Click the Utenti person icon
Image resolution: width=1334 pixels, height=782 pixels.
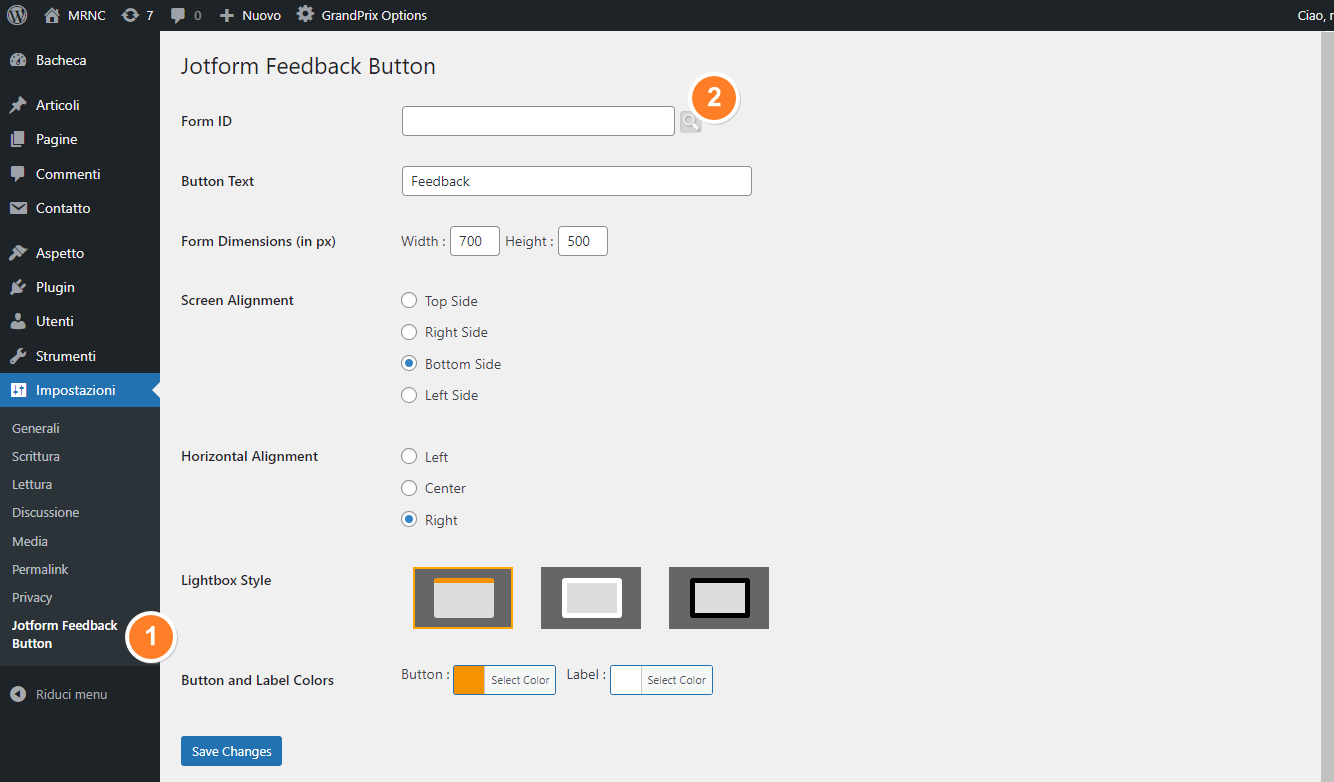(18, 321)
